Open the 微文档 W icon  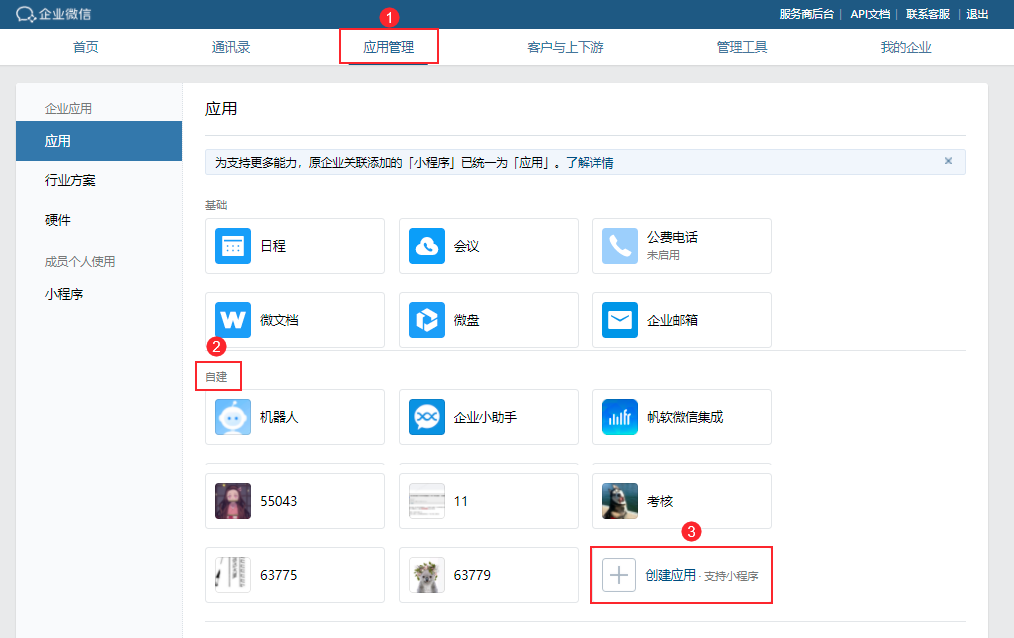(233, 320)
